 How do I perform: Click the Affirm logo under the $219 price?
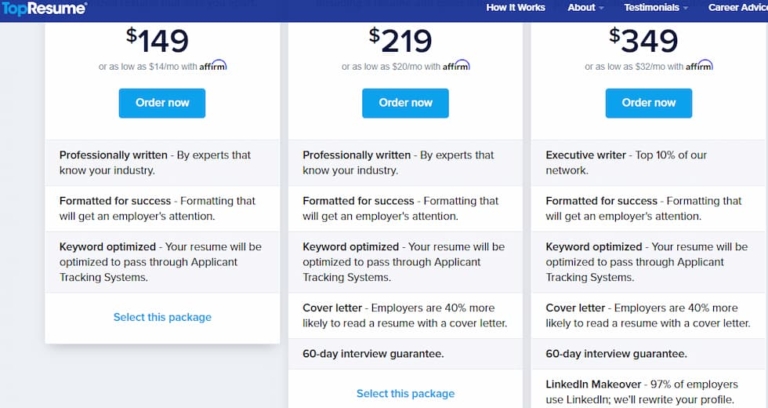click(455, 65)
